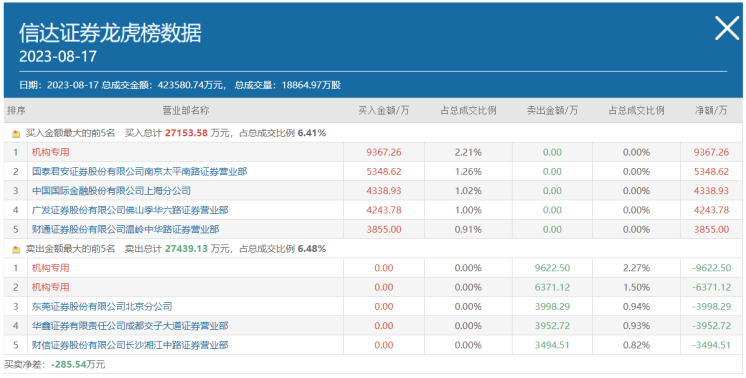Image resolution: width=746 pixels, height=378 pixels.
Task: Select the sell amount 9622.50 cell
Action: pos(552,268)
